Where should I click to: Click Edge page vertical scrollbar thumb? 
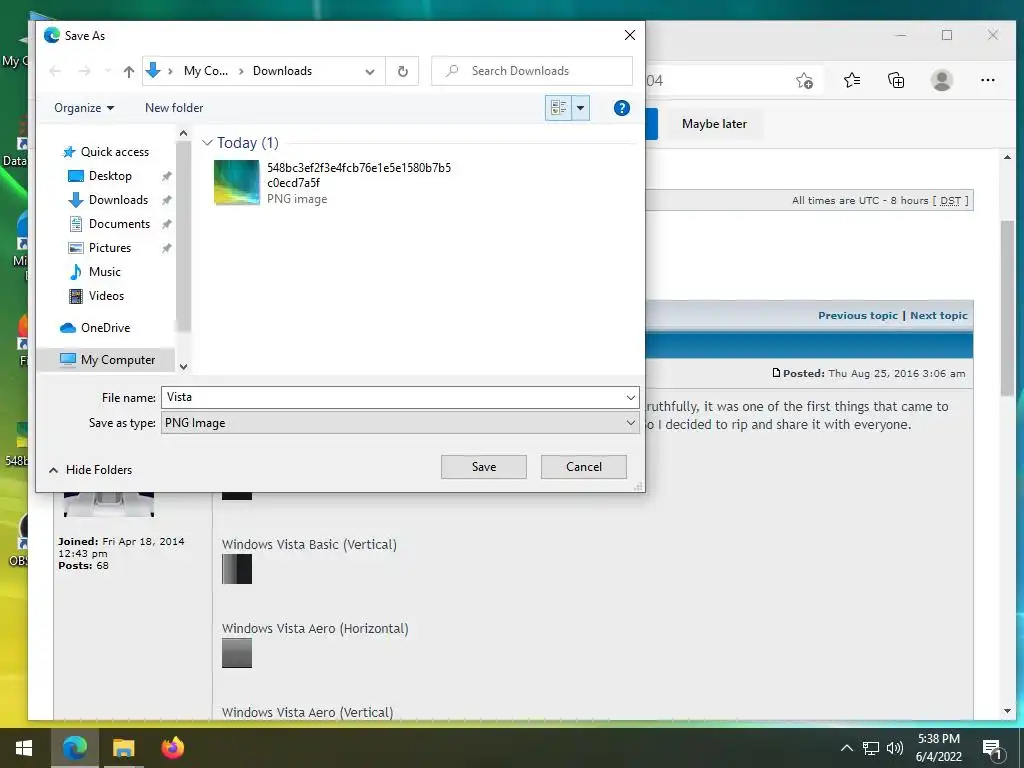(1007, 308)
